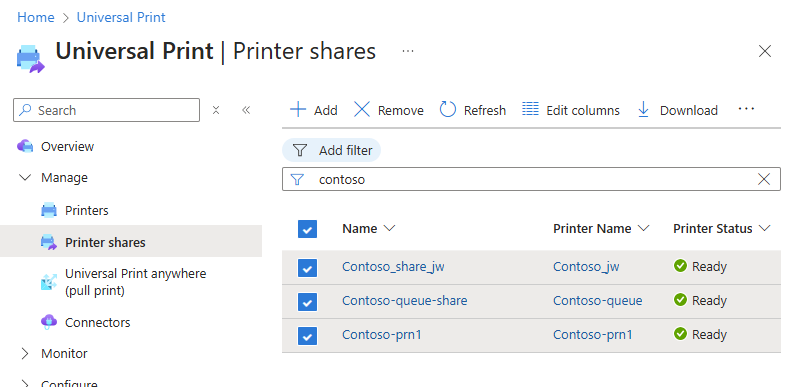This screenshot has height=387, width=790.
Task: Open the ellipsis menu beside page title
Action: tap(408, 51)
